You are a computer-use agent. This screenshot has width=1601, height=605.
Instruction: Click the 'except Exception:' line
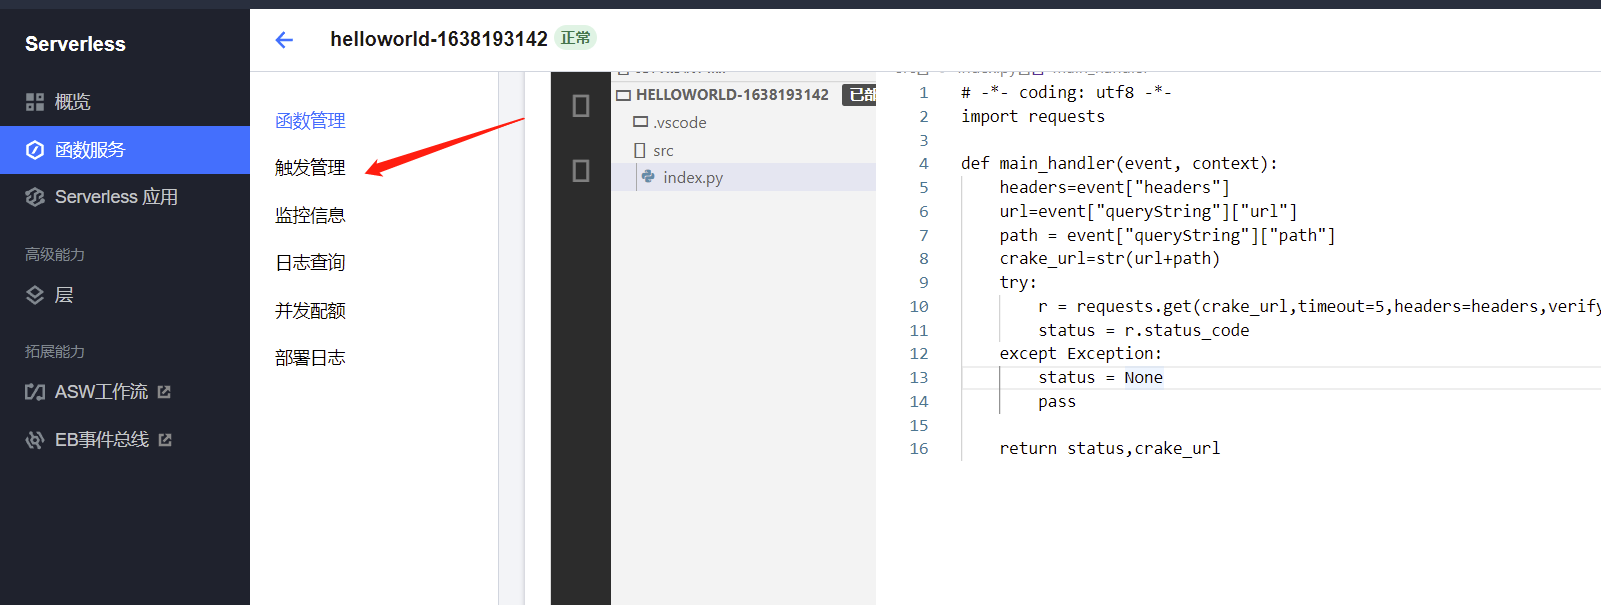point(1081,353)
